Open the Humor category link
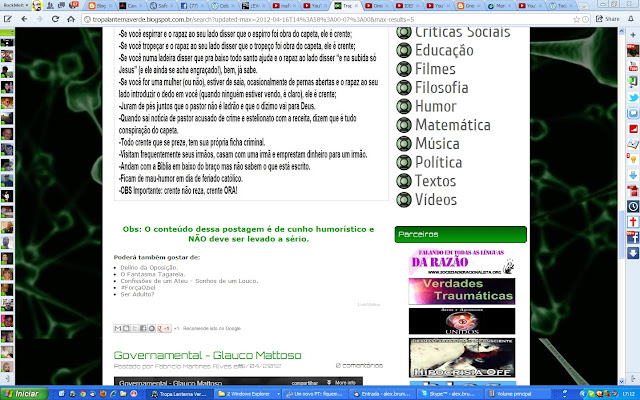640x400 pixels. 436,106
